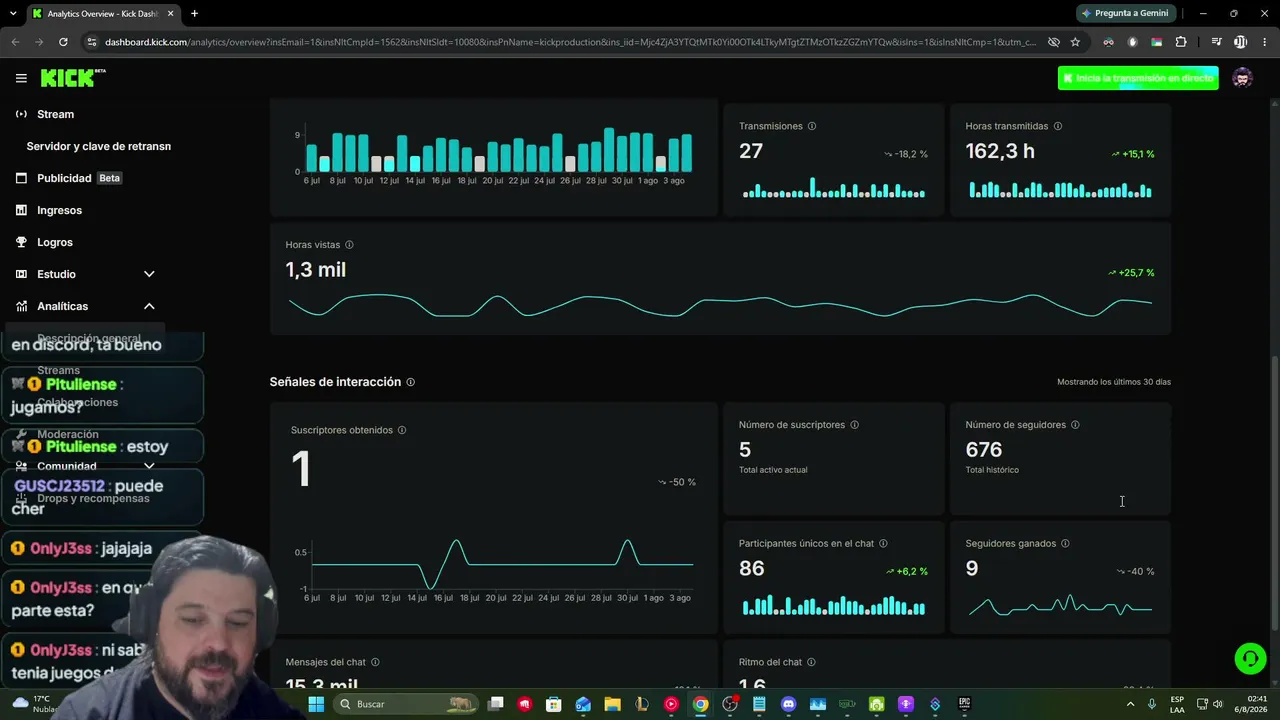
Task: Open the Stream section icon
Action: [21, 114]
